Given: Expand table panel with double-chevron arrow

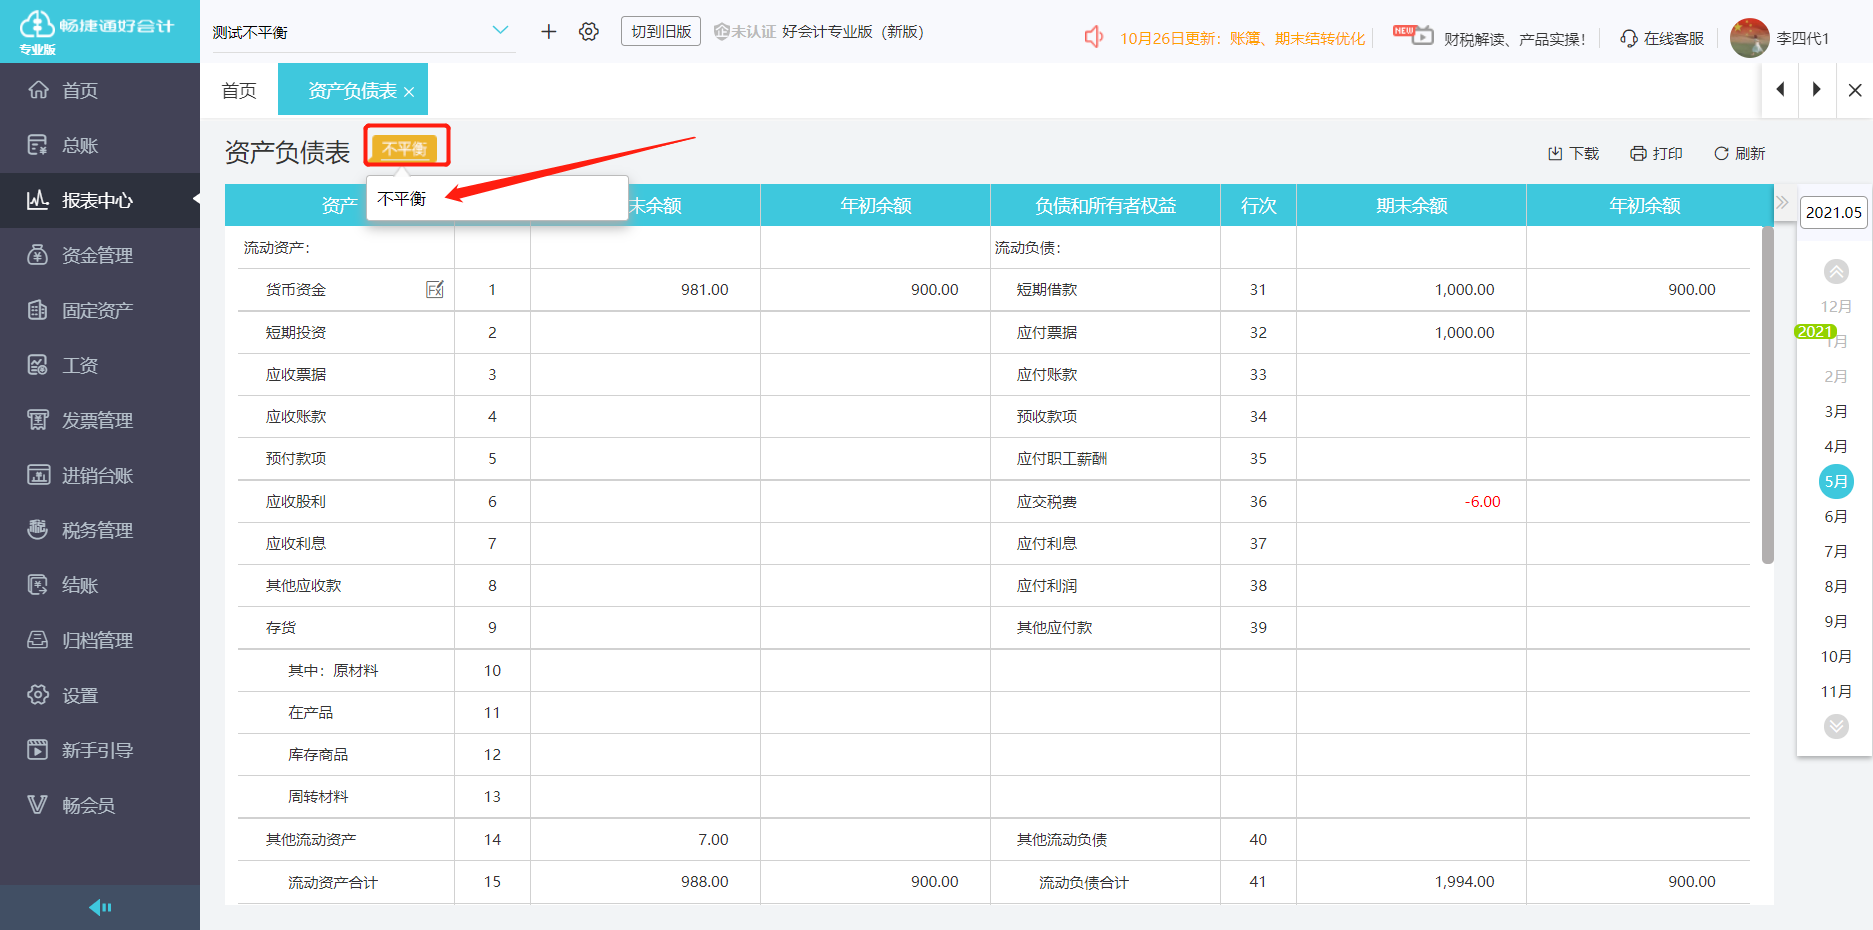Looking at the screenshot, I should 1782,203.
